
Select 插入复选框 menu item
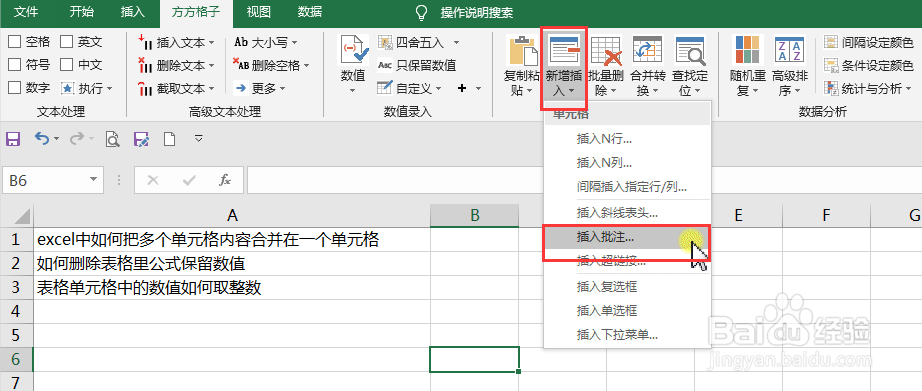(x=627, y=287)
